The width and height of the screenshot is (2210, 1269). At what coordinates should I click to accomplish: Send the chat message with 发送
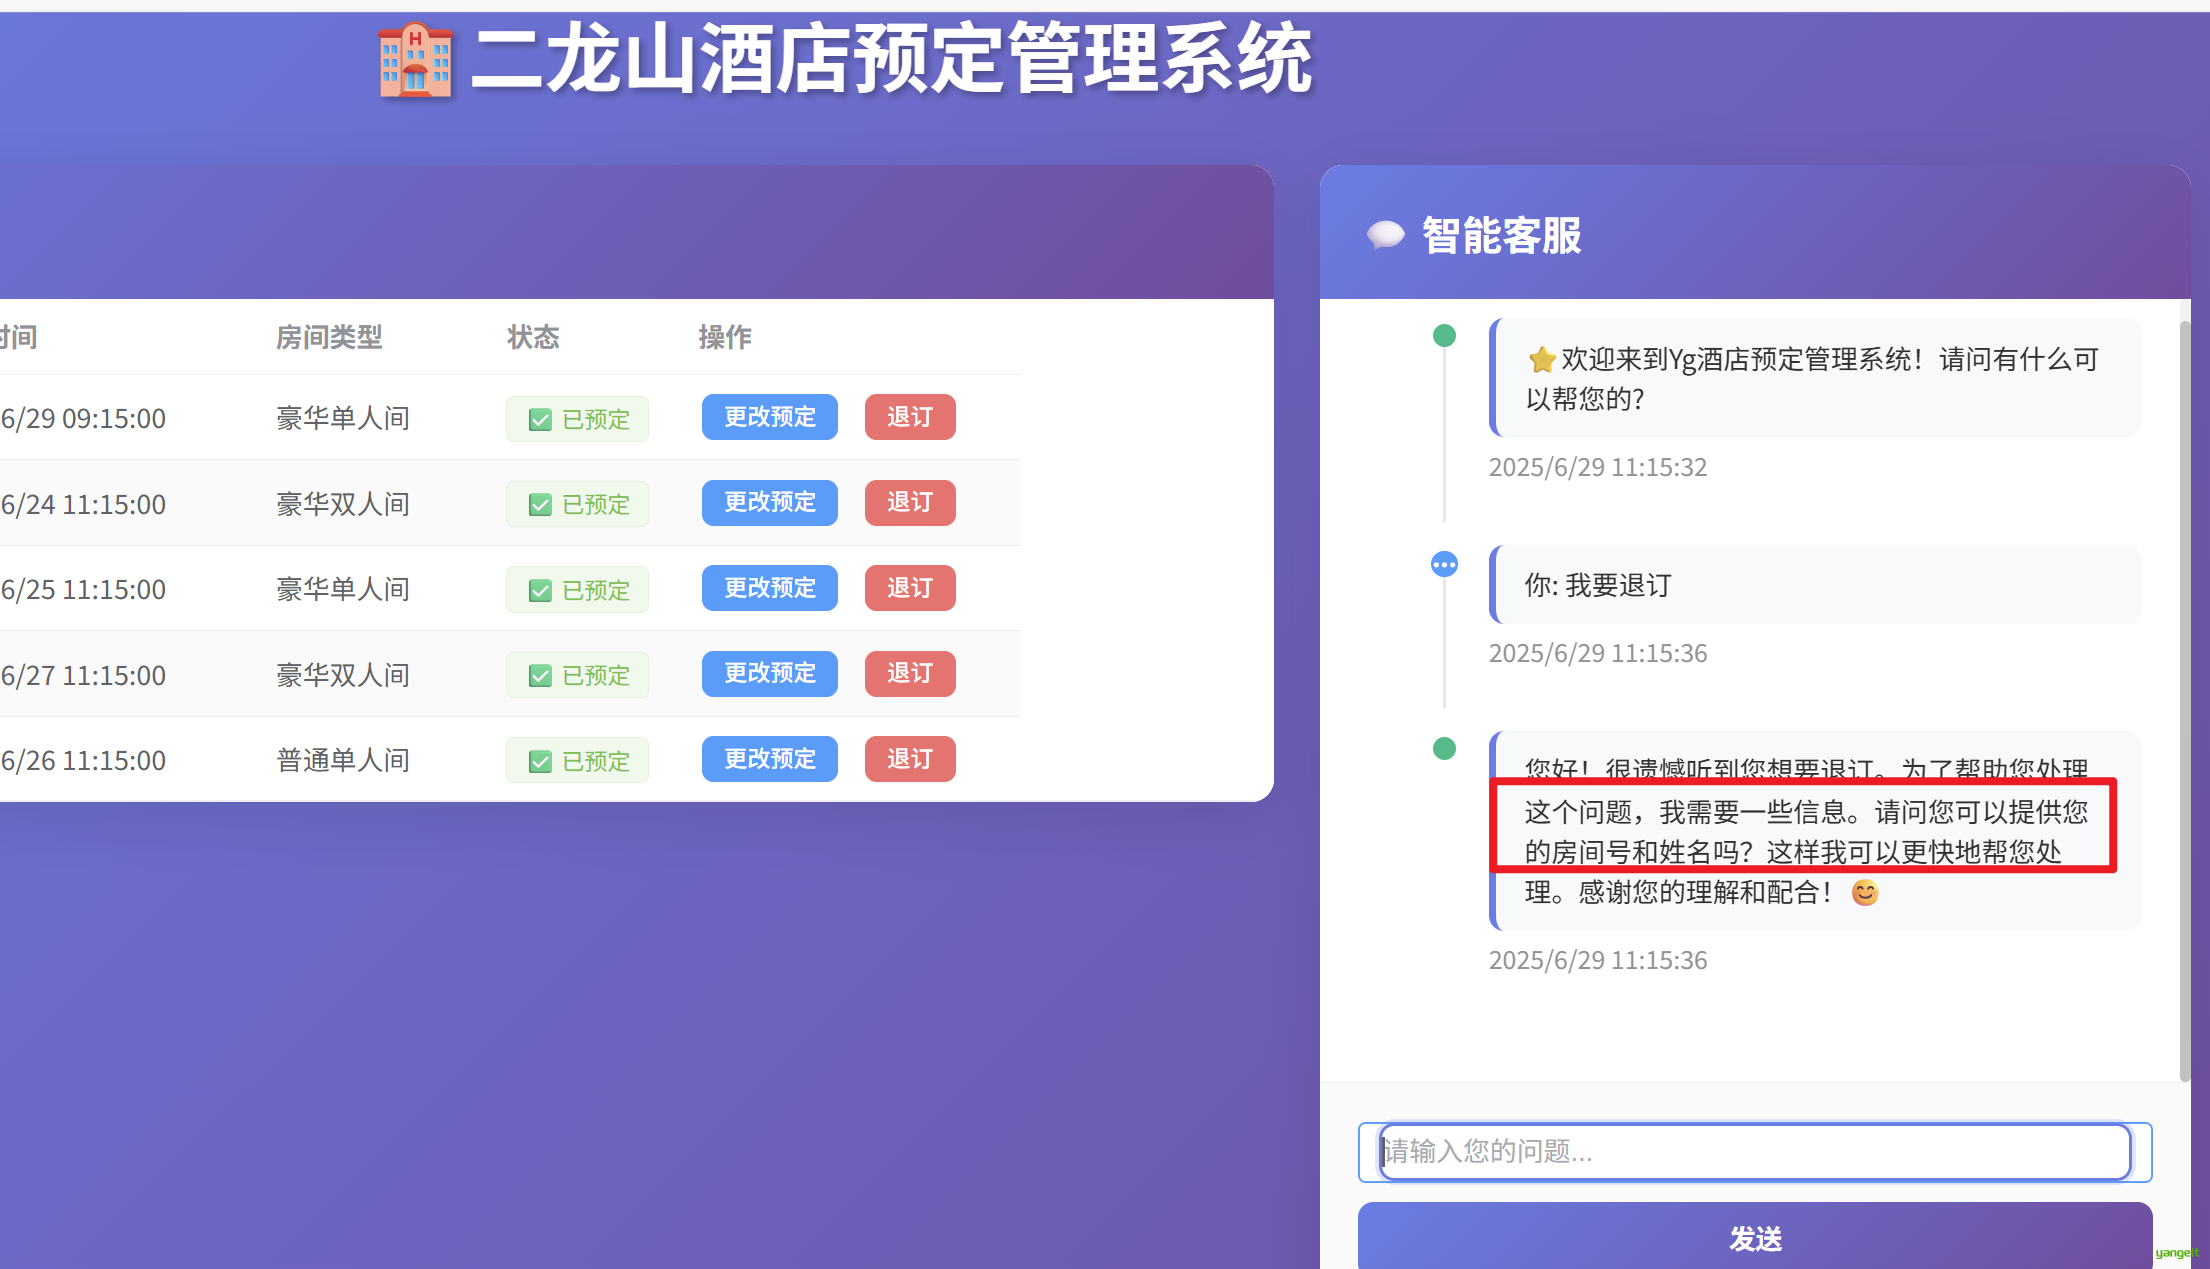[x=1755, y=1238]
